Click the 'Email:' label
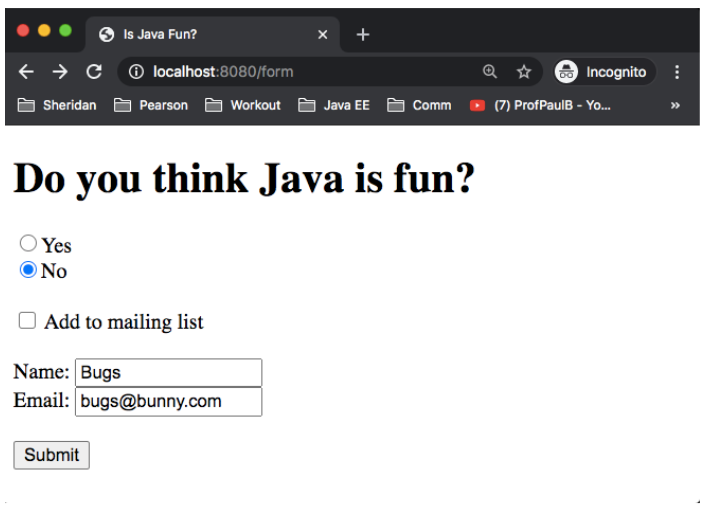The image size is (711, 508). [41, 401]
